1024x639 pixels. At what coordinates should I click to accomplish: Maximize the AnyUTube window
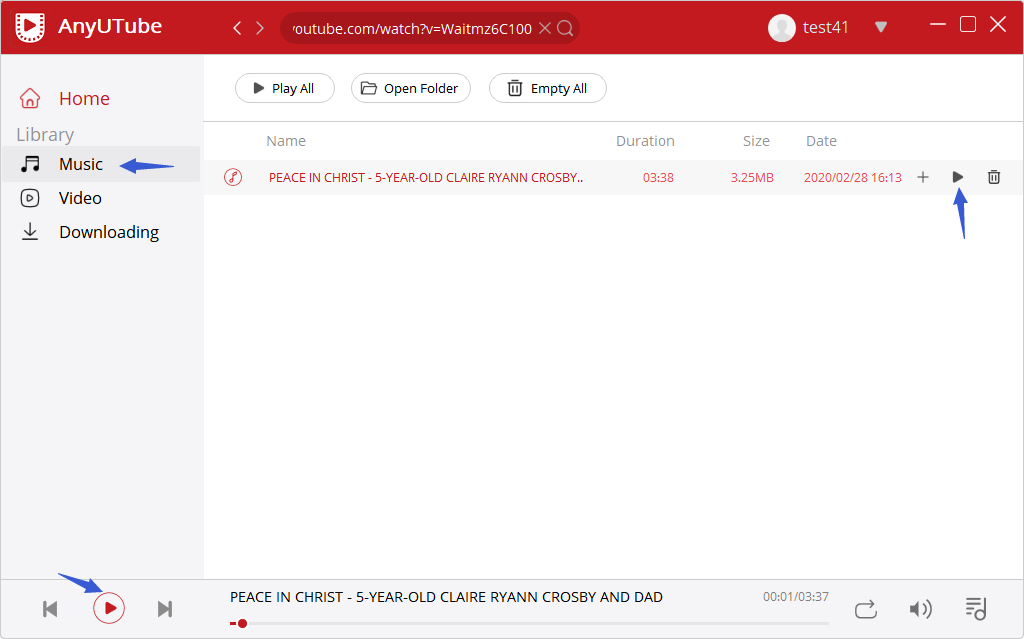pos(968,25)
